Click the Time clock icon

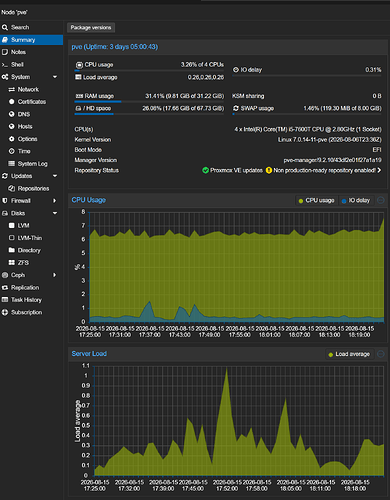coord(12,151)
